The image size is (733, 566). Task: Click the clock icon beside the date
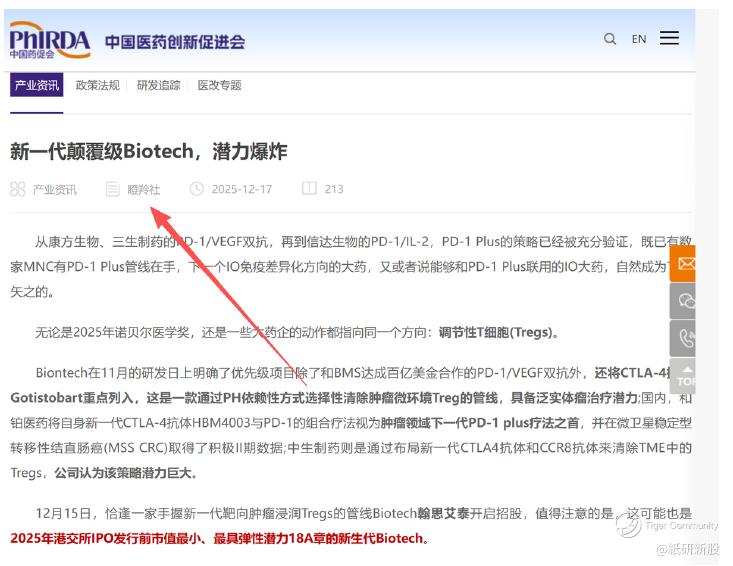tap(196, 188)
